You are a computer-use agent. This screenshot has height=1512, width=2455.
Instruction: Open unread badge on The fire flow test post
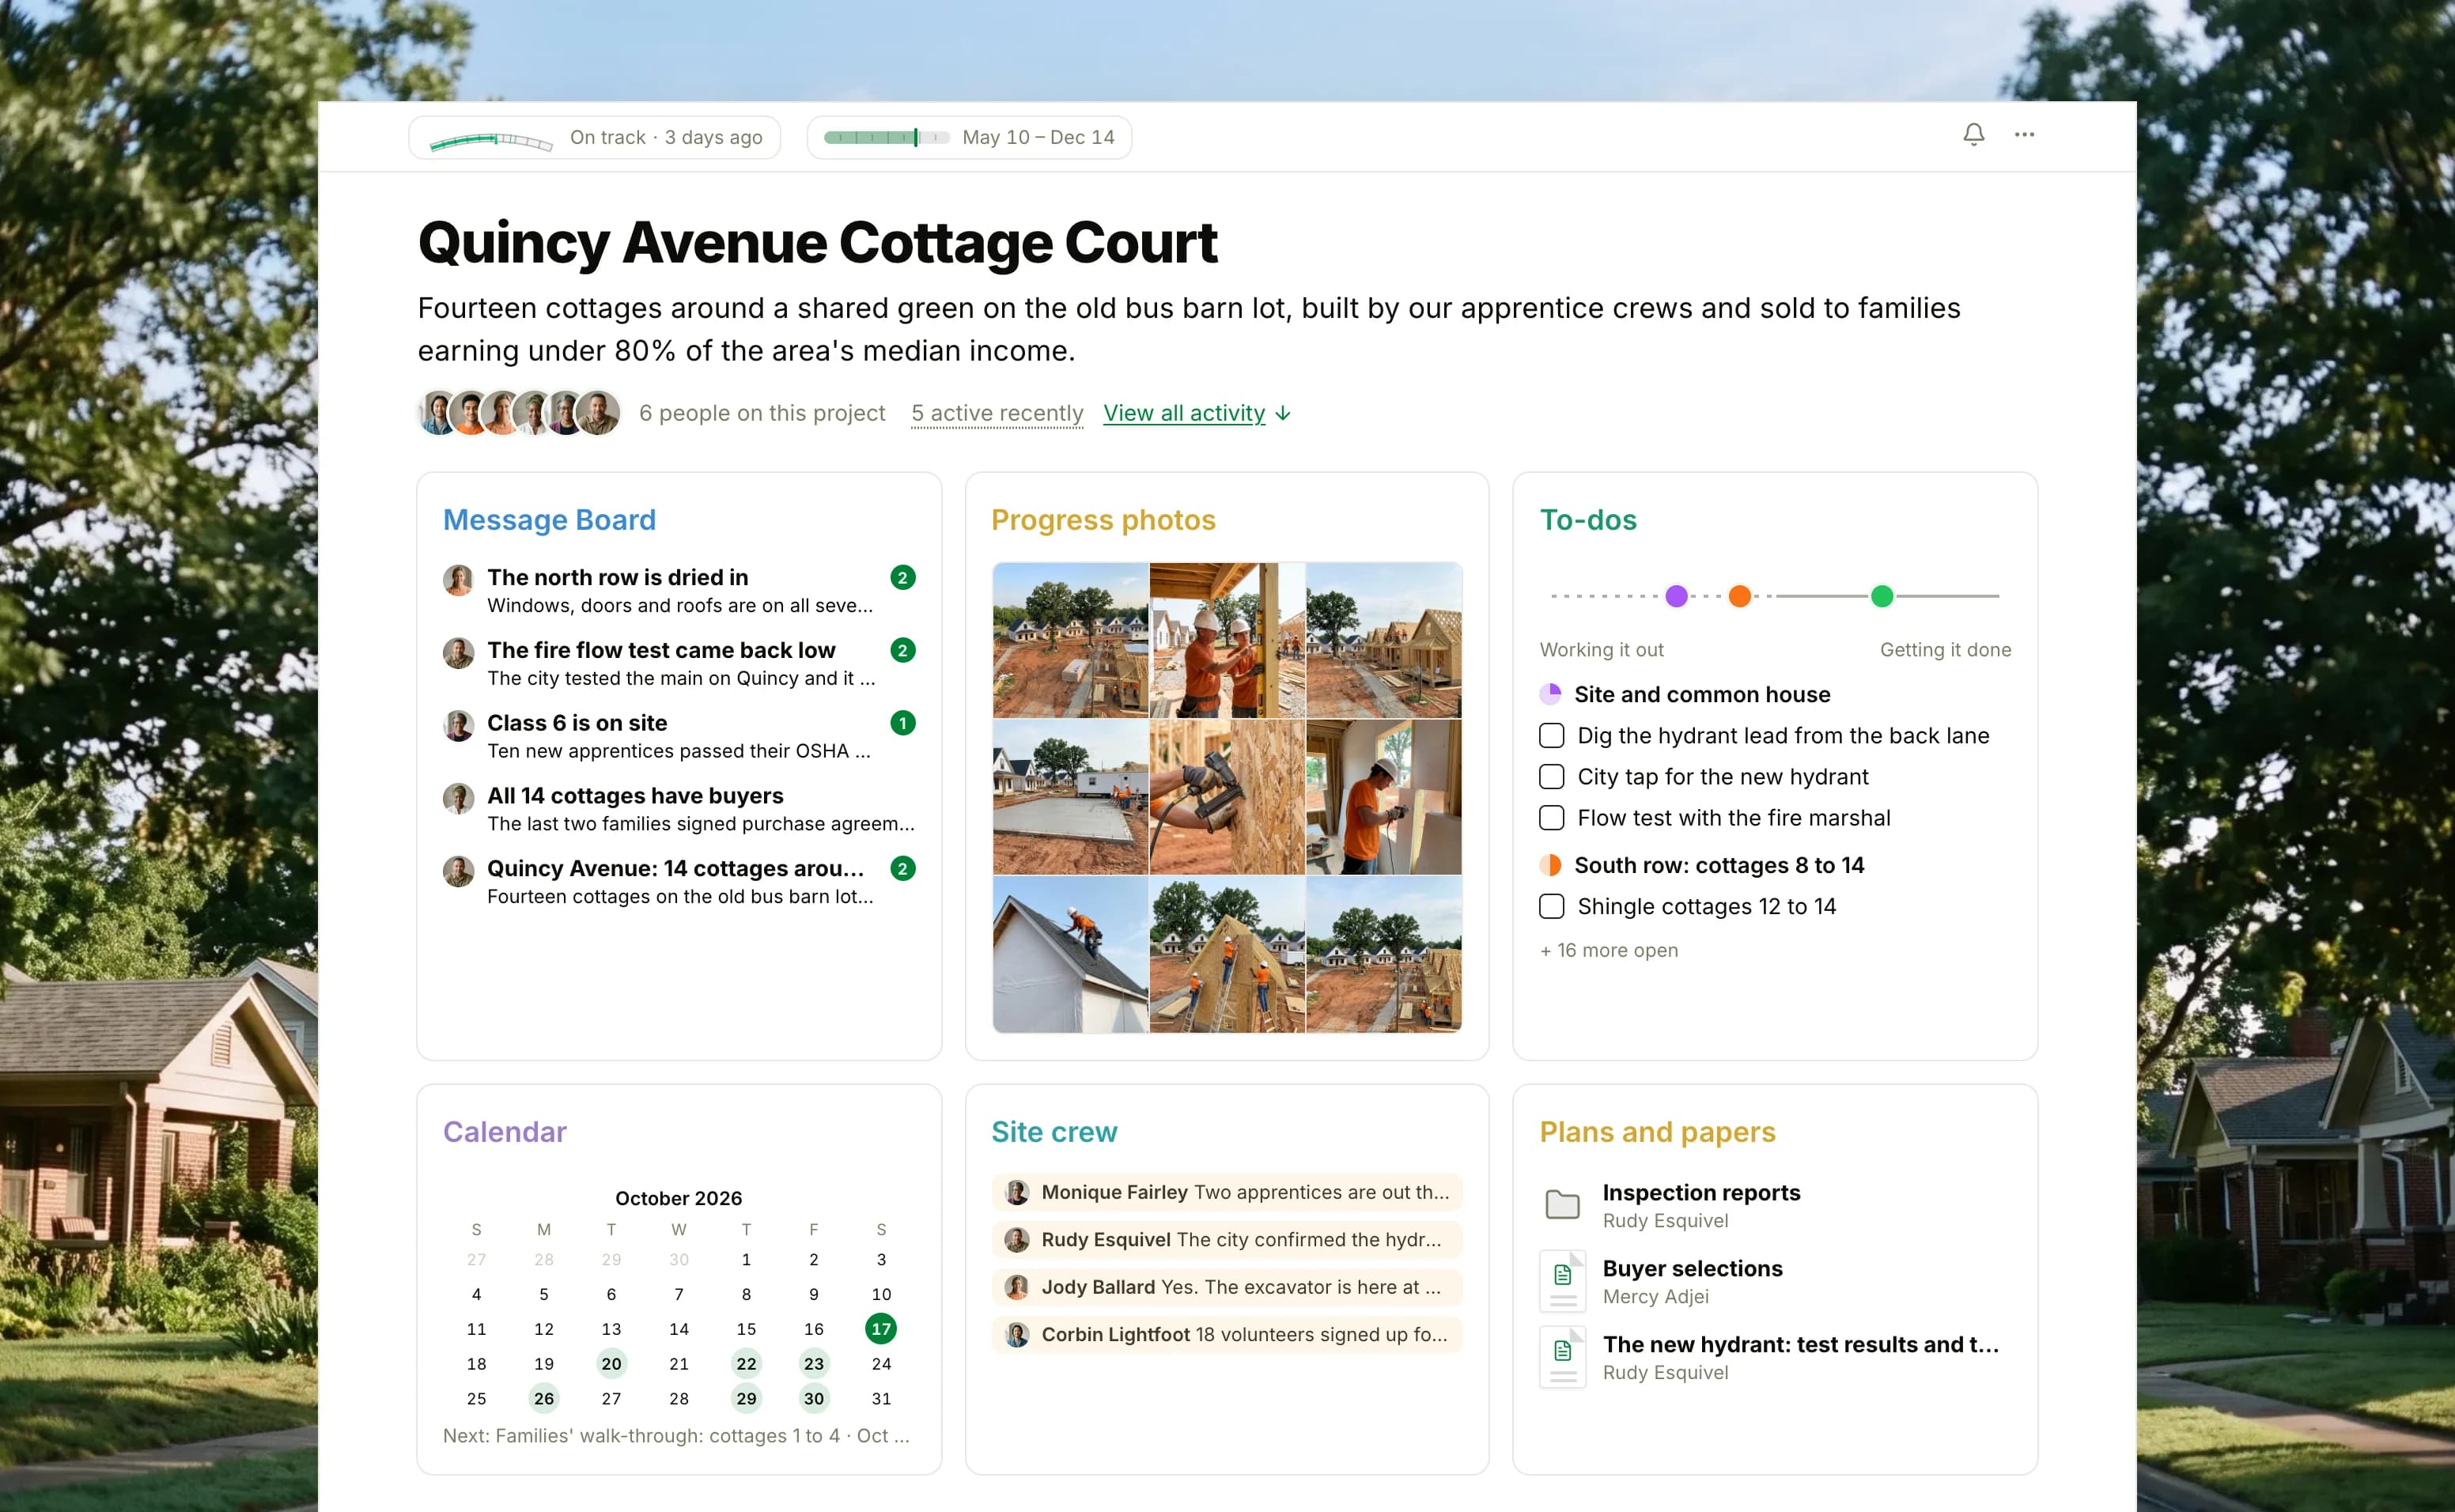tap(902, 650)
